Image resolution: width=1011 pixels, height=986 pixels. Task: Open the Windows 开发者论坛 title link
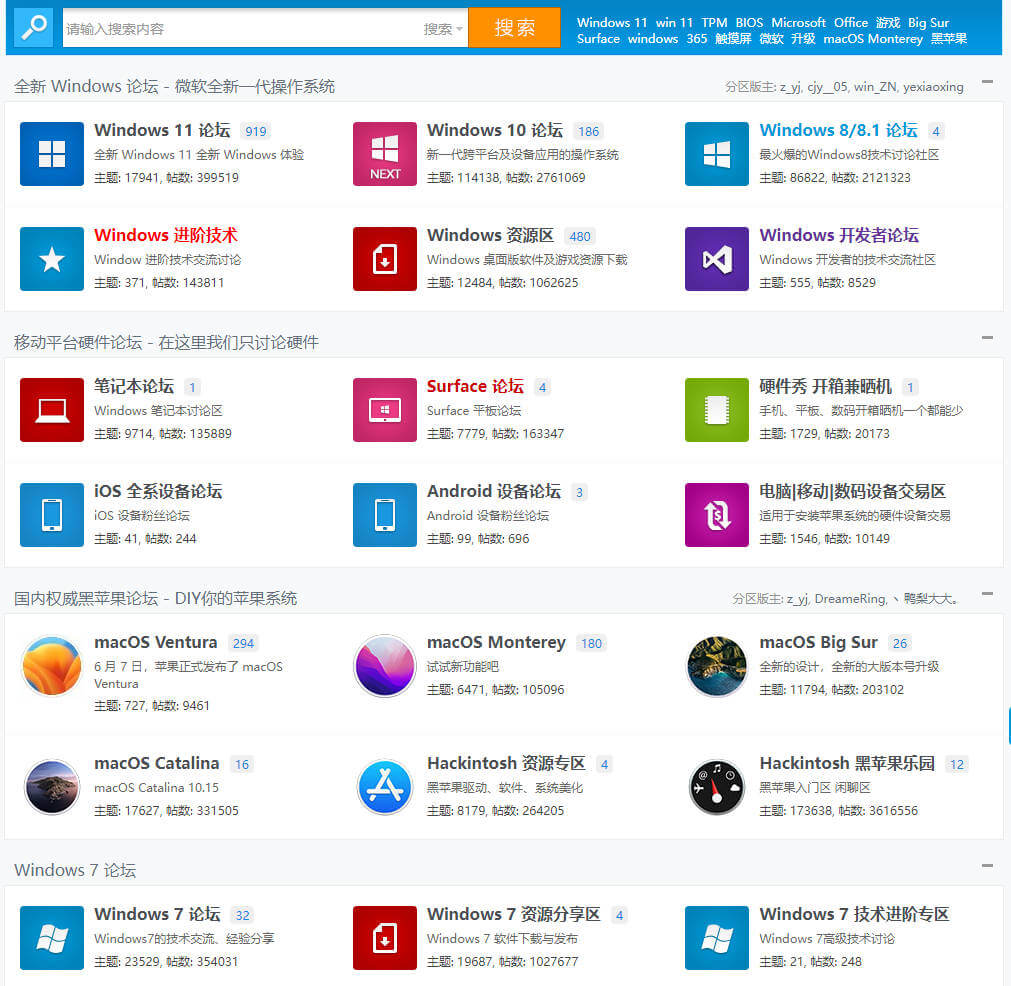(x=839, y=235)
